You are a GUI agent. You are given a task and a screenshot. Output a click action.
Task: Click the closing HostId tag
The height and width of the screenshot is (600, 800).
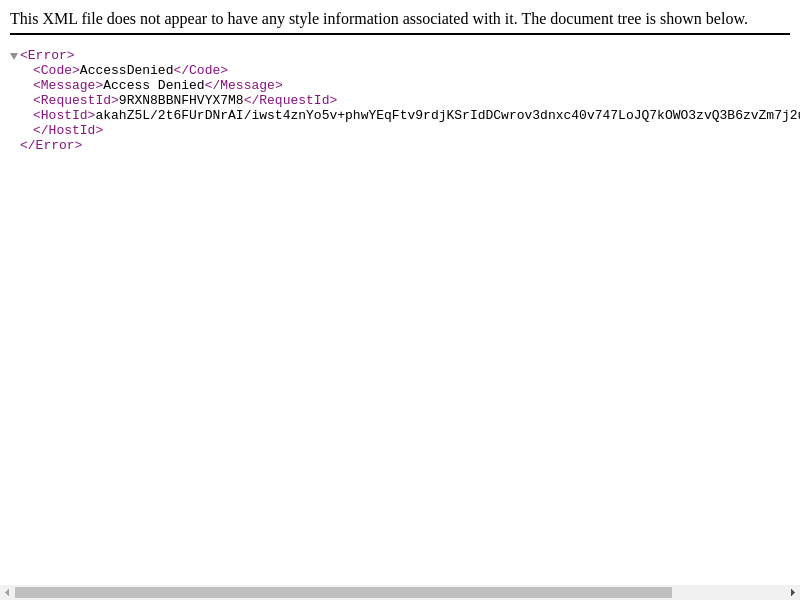coord(68,131)
